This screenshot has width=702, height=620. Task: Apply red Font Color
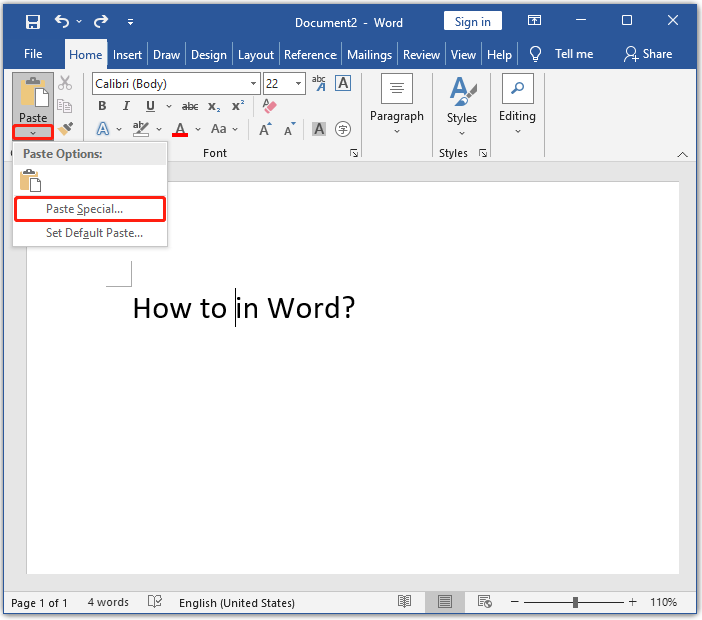(x=180, y=129)
